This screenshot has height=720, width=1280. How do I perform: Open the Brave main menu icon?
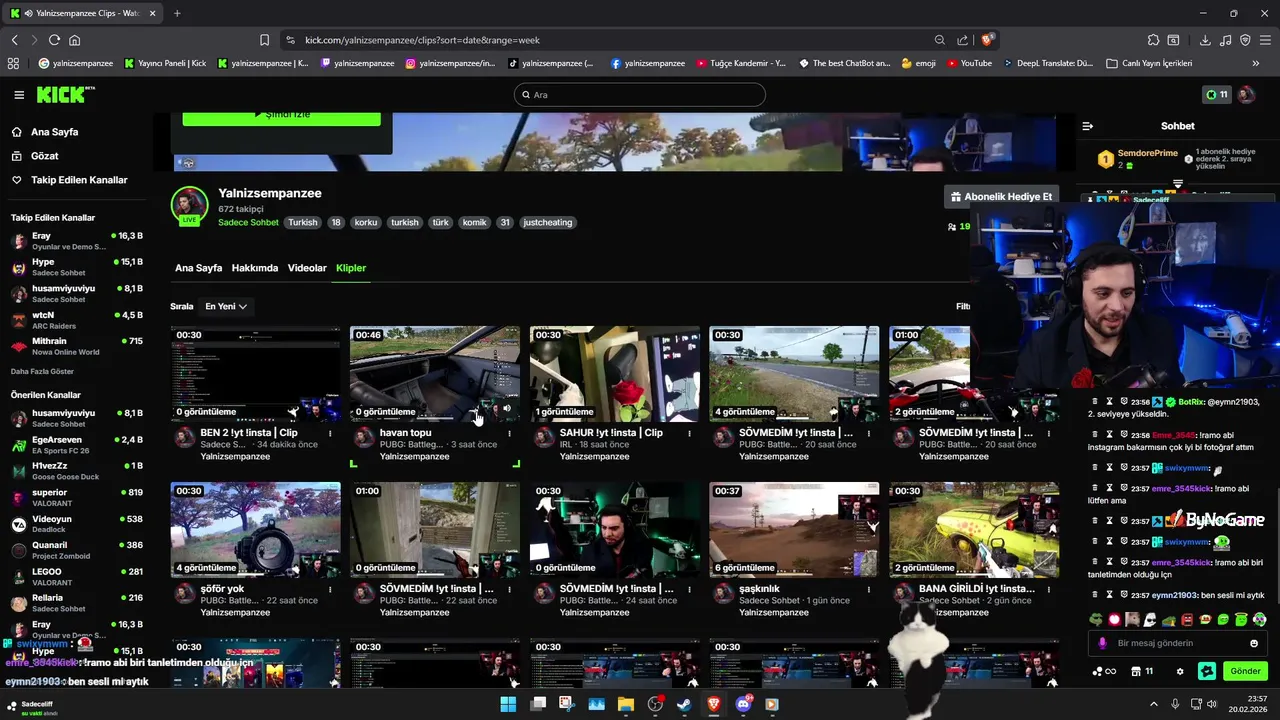(1265, 40)
